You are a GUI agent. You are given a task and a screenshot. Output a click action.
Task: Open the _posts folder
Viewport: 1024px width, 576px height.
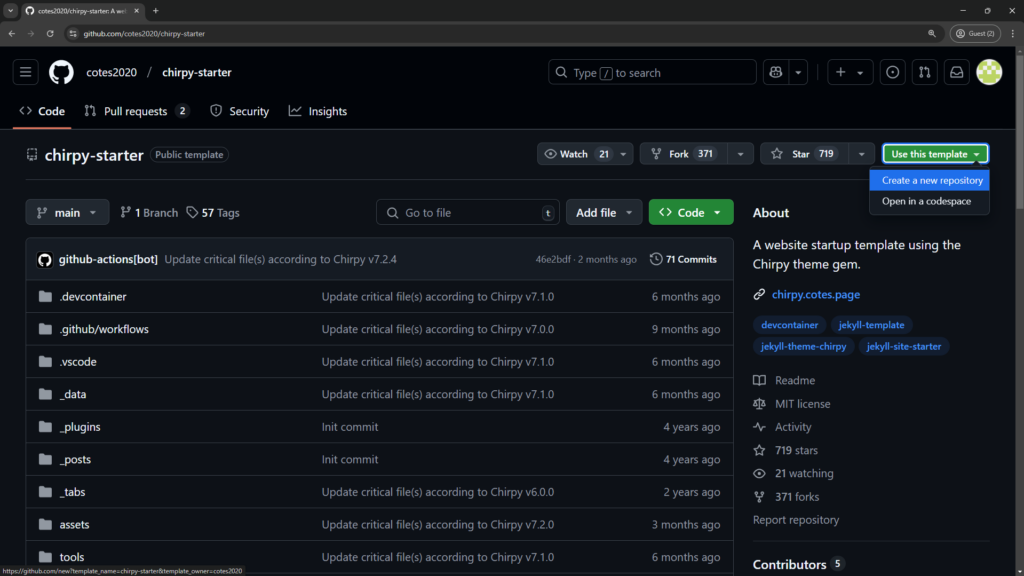[x=75, y=460]
